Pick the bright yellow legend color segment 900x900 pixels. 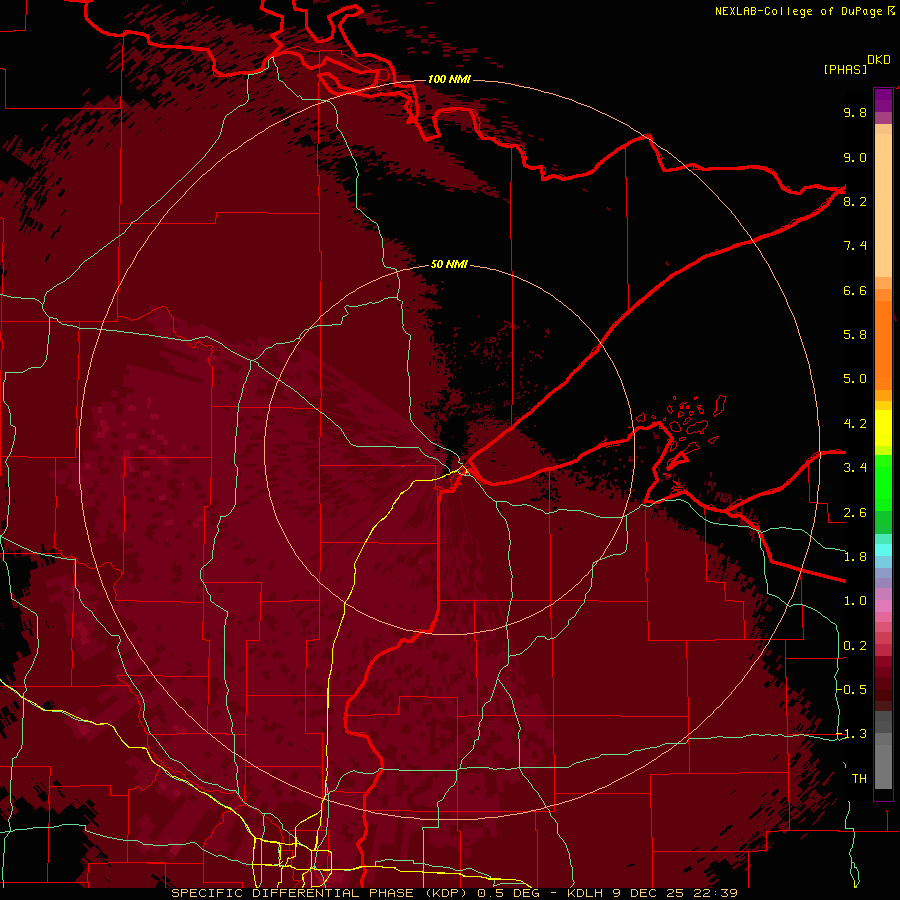(x=883, y=428)
